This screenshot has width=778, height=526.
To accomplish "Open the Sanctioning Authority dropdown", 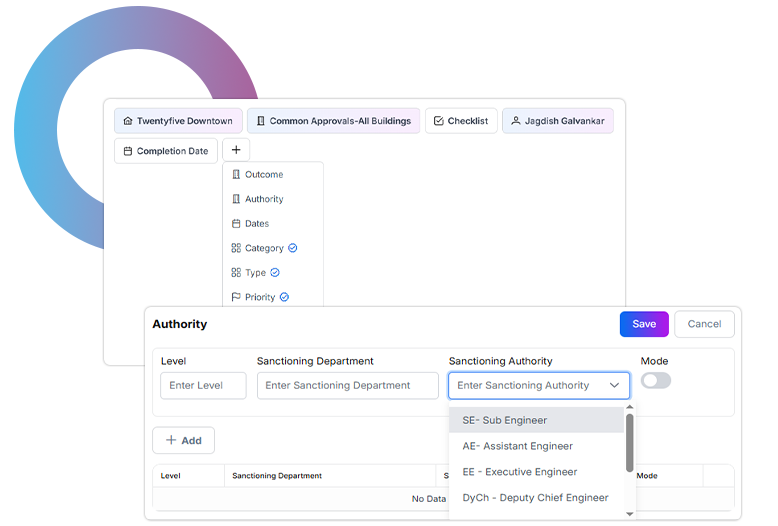I will (539, 385).
